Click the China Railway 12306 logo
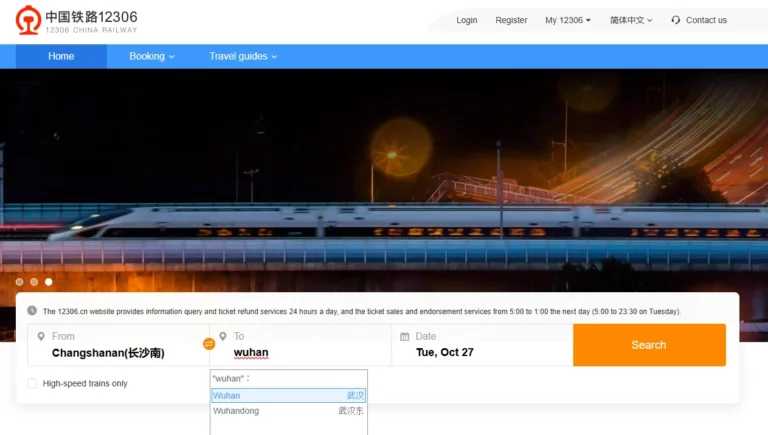 [x=76, y=20]
